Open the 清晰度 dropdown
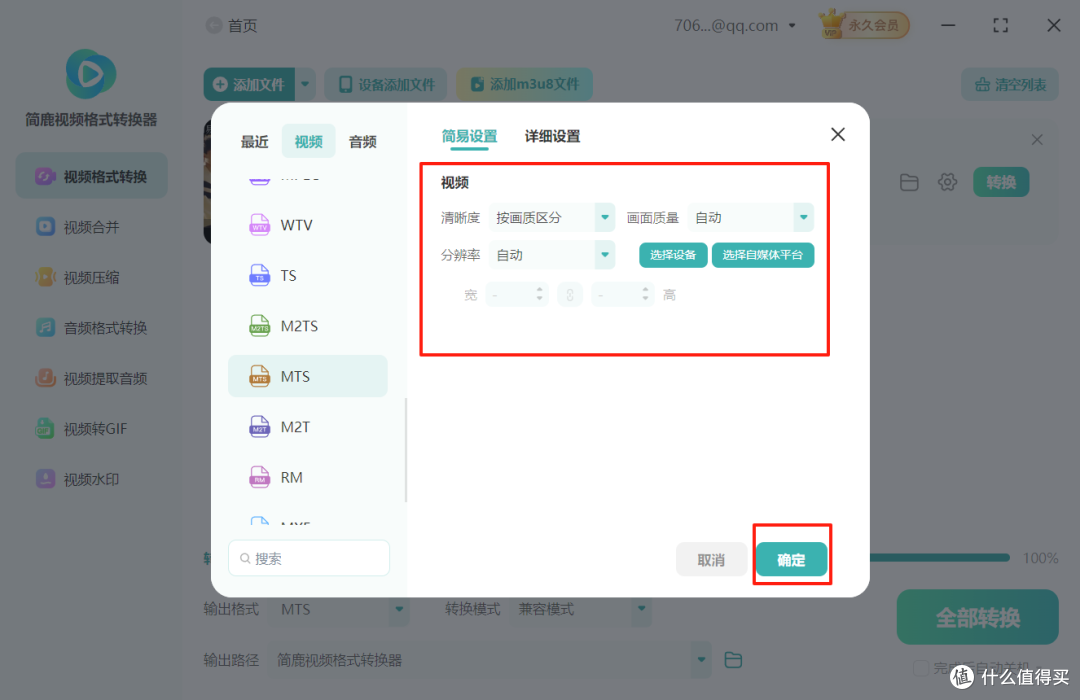The width and height of the screenshot is (1080, 700). tap(551, 218)
